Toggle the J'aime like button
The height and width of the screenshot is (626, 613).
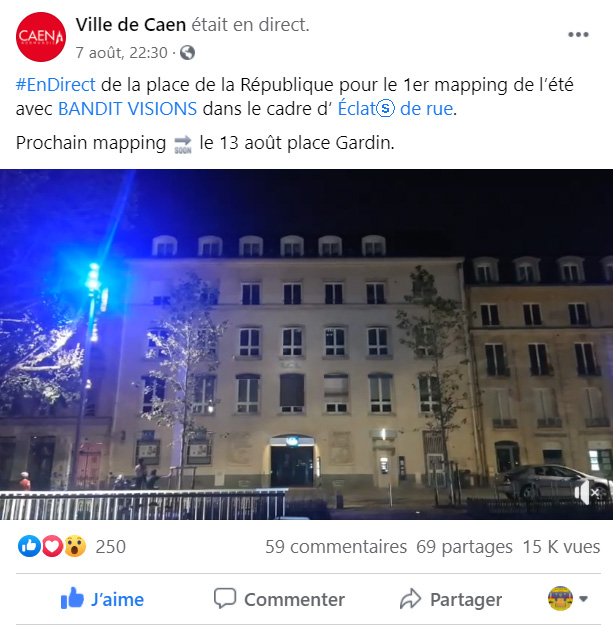coord(102,599)
